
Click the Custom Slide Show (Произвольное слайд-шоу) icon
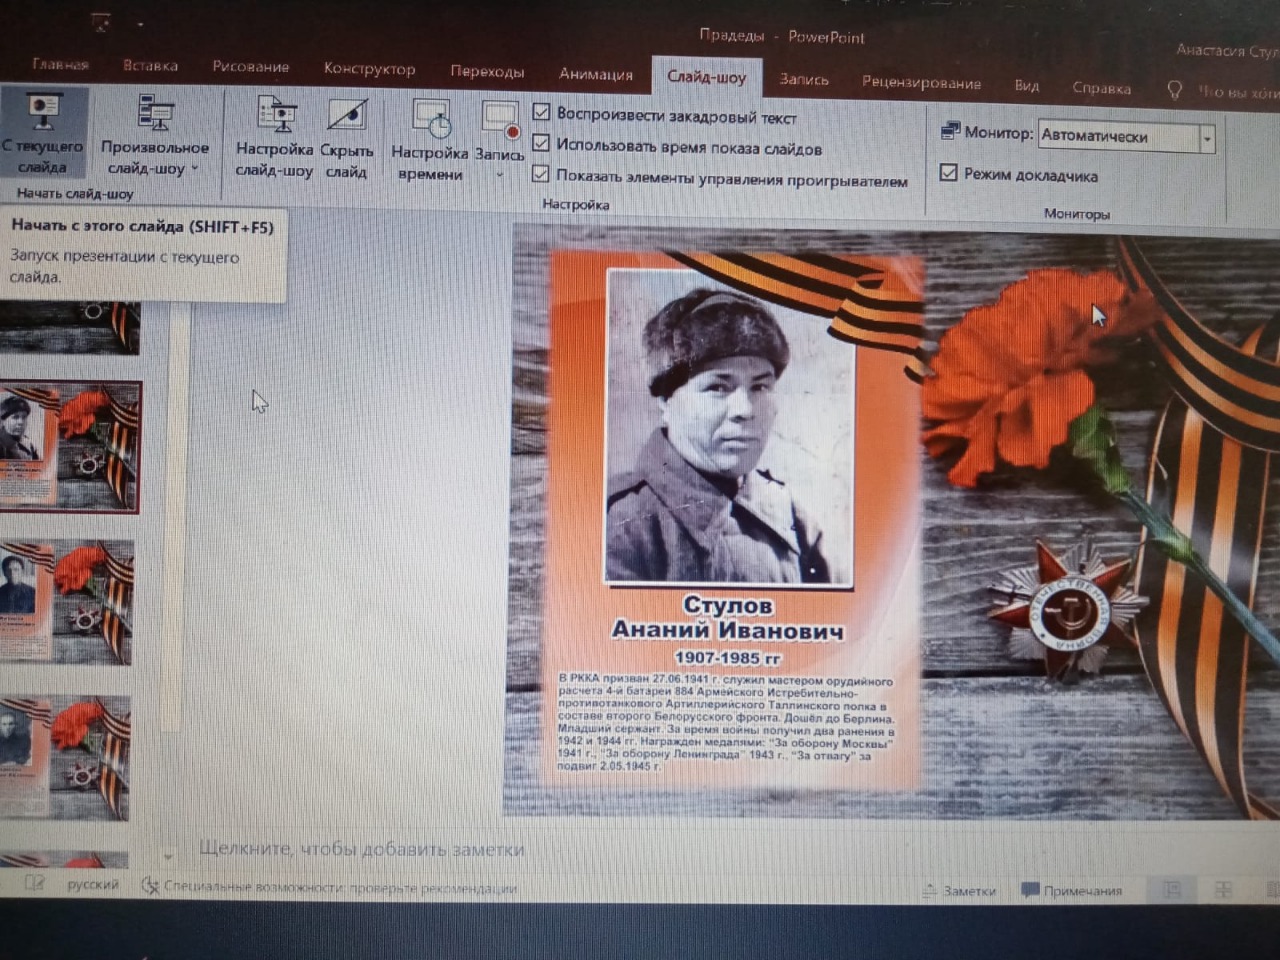coord(155,114)
